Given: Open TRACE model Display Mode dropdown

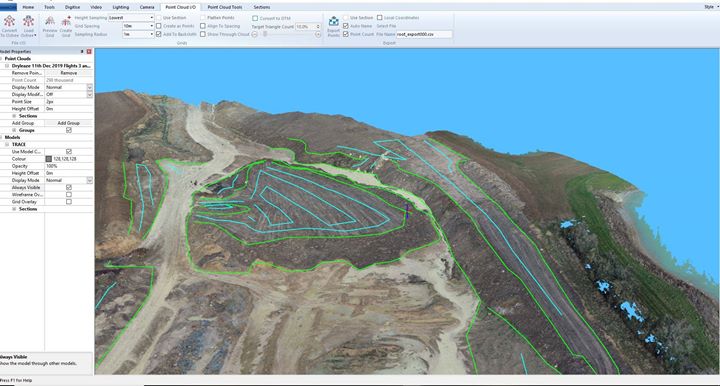Looking at the screenshot, I should pos(90,180).
